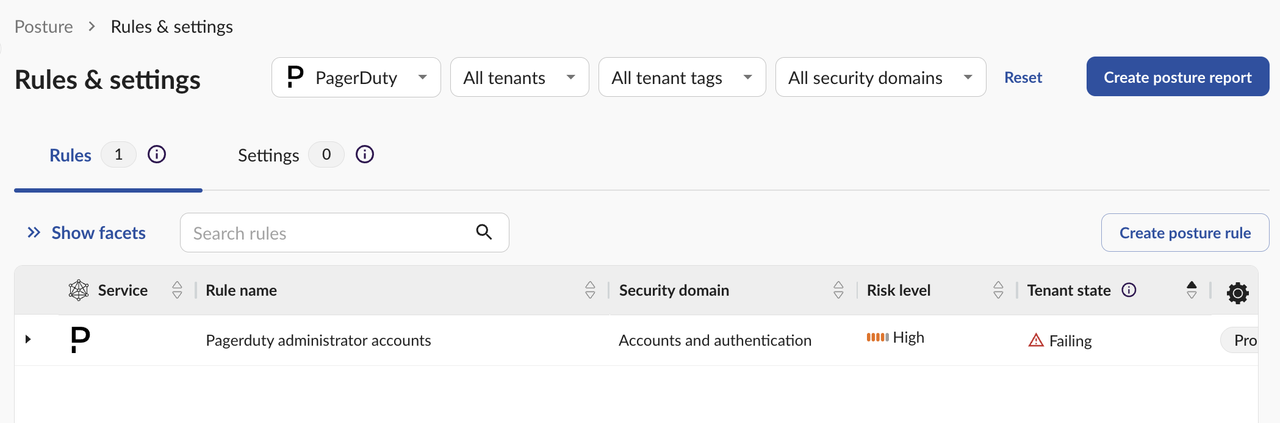Sort by Rule name column
The width and height of the screenshot is (1280, 423).
coord(590,290)
